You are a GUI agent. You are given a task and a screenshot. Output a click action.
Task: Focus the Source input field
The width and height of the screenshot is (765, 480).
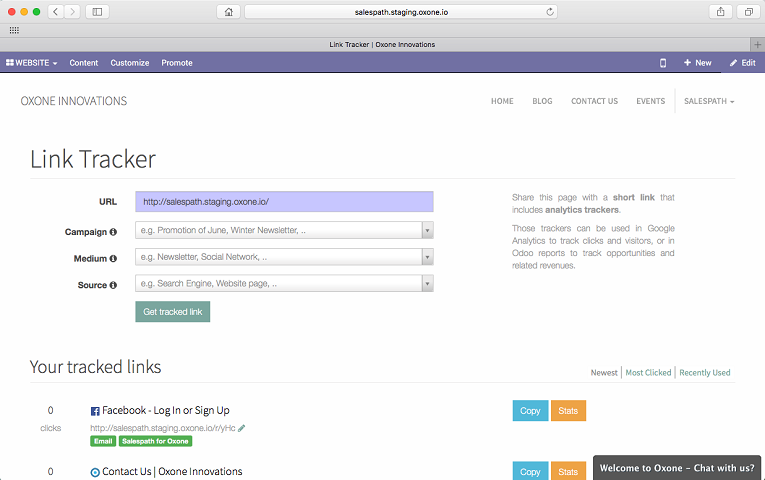coord(279,283)
